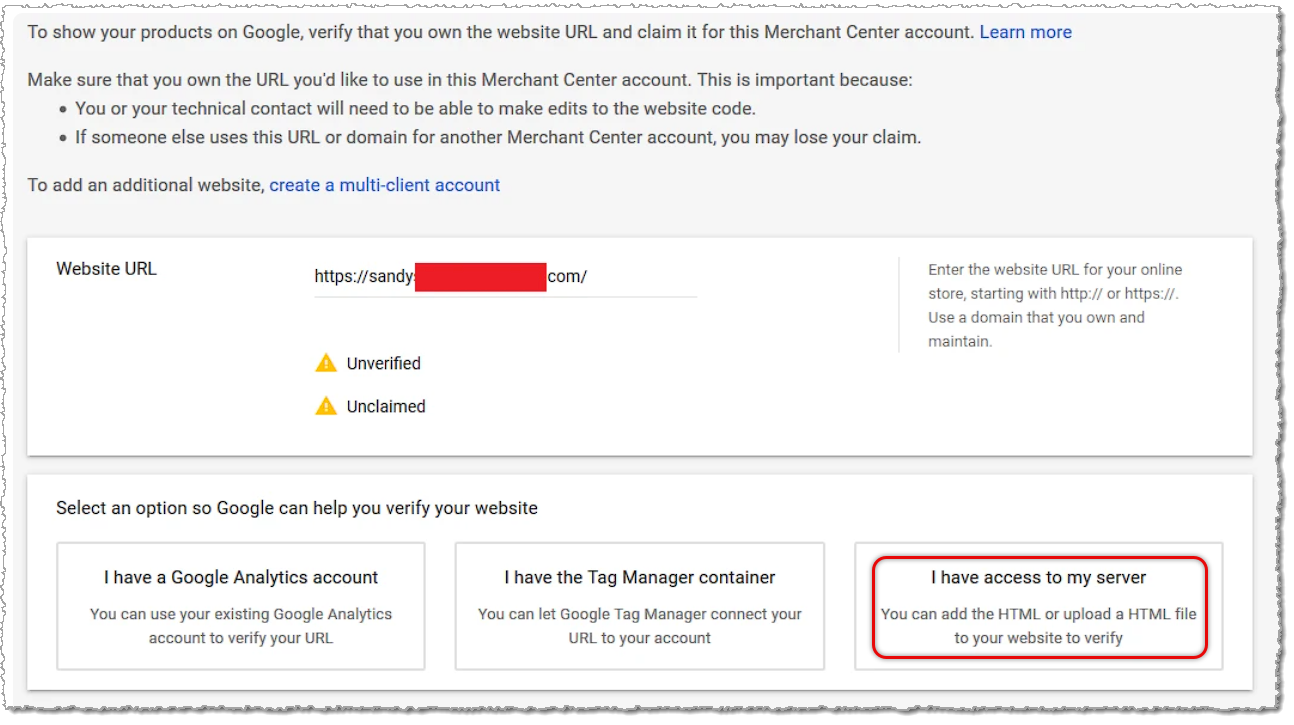Click the text To add an additional website
Screen dimensions: 1294x725
point(146,185)
